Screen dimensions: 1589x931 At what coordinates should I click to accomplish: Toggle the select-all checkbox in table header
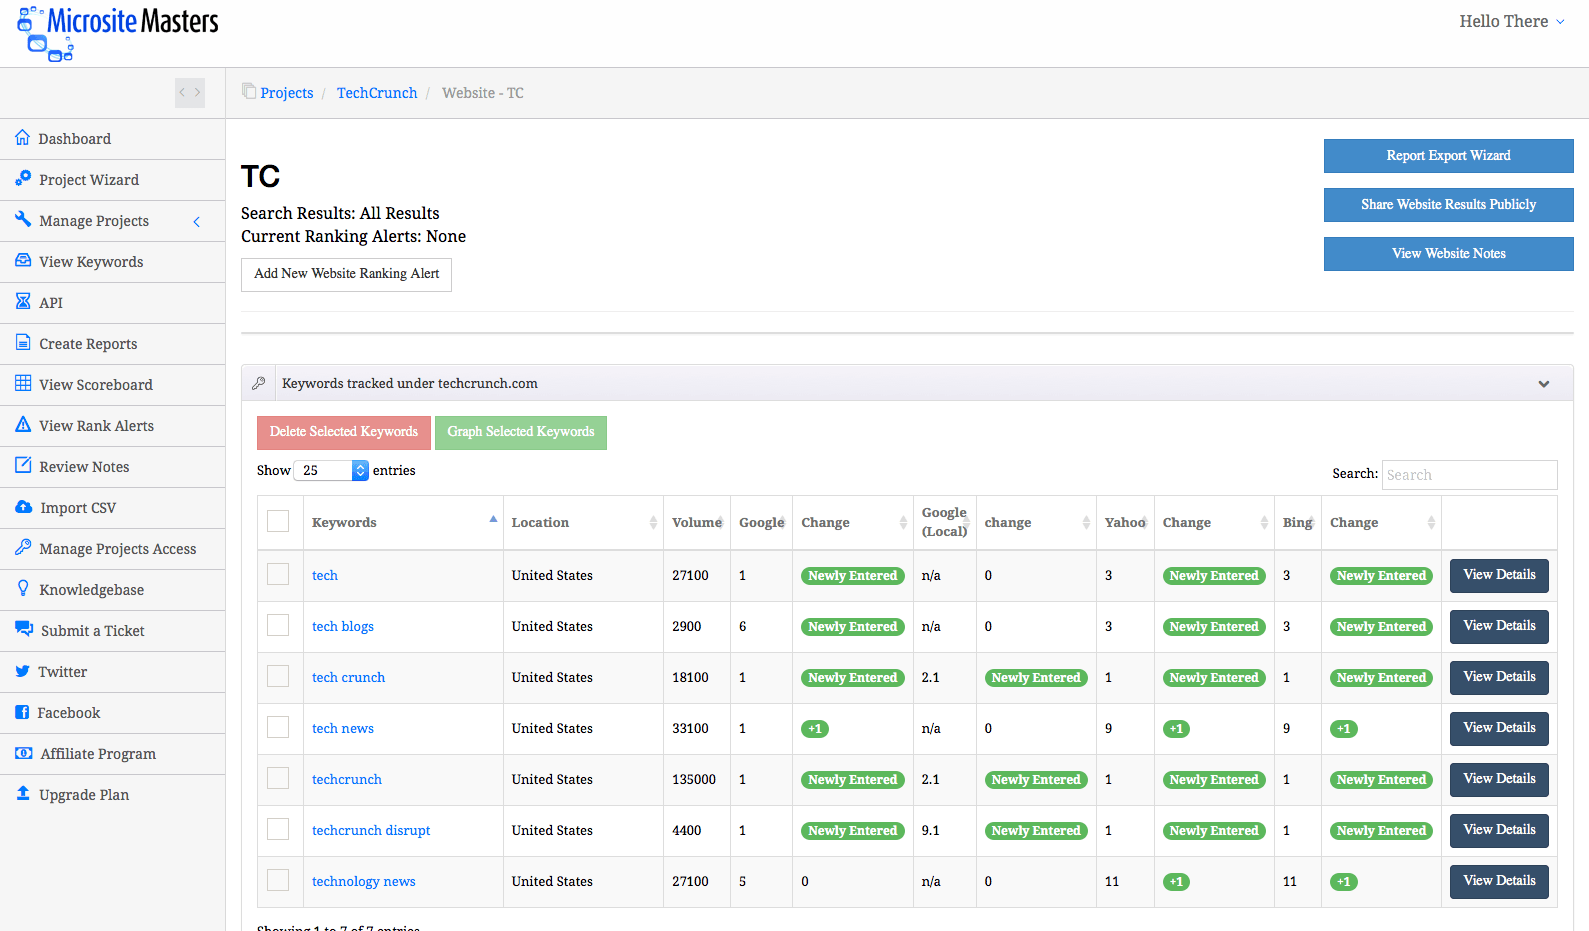click(x=278, y=522)
